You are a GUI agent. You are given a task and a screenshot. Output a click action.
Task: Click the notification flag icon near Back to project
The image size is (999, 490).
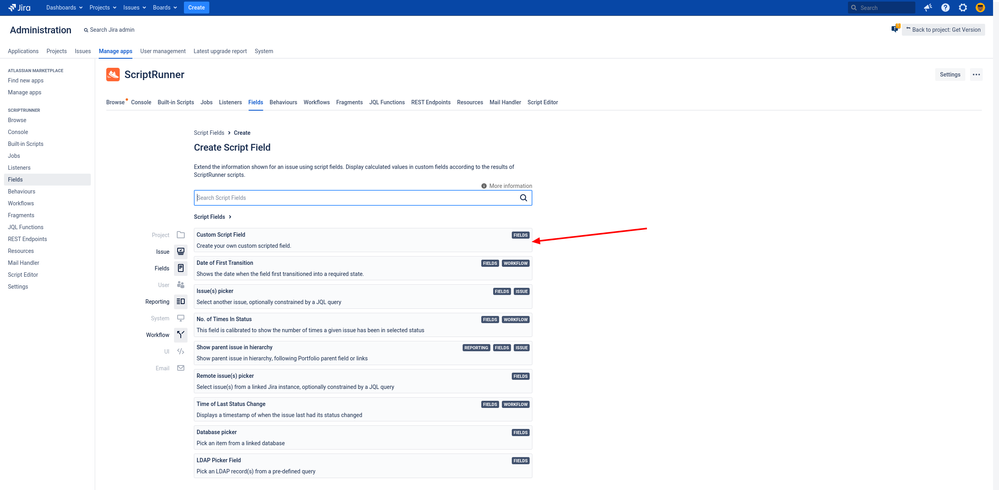(x=895, y=29)
